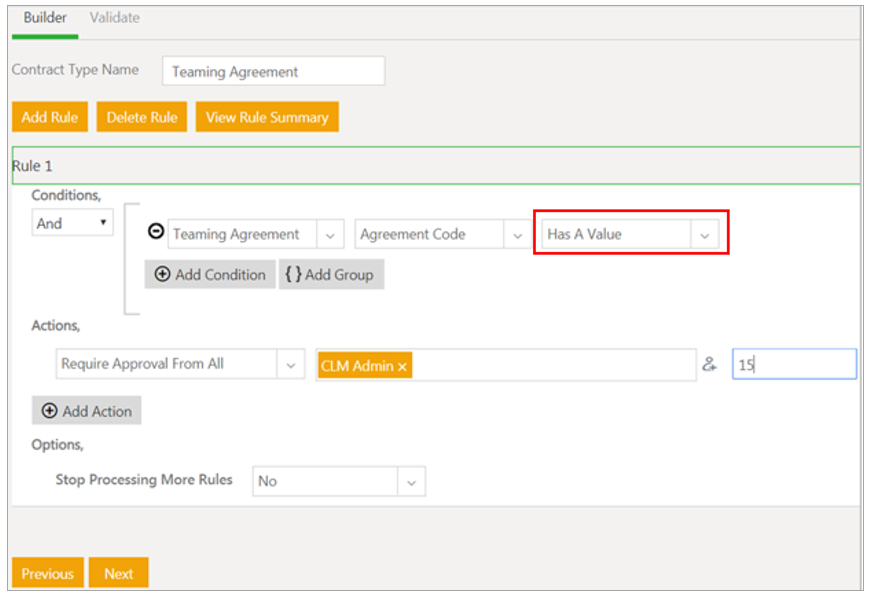Open the And conditions operator dropdown
The width and height of the screenshot is (872, 598).
tap(73, 224)
